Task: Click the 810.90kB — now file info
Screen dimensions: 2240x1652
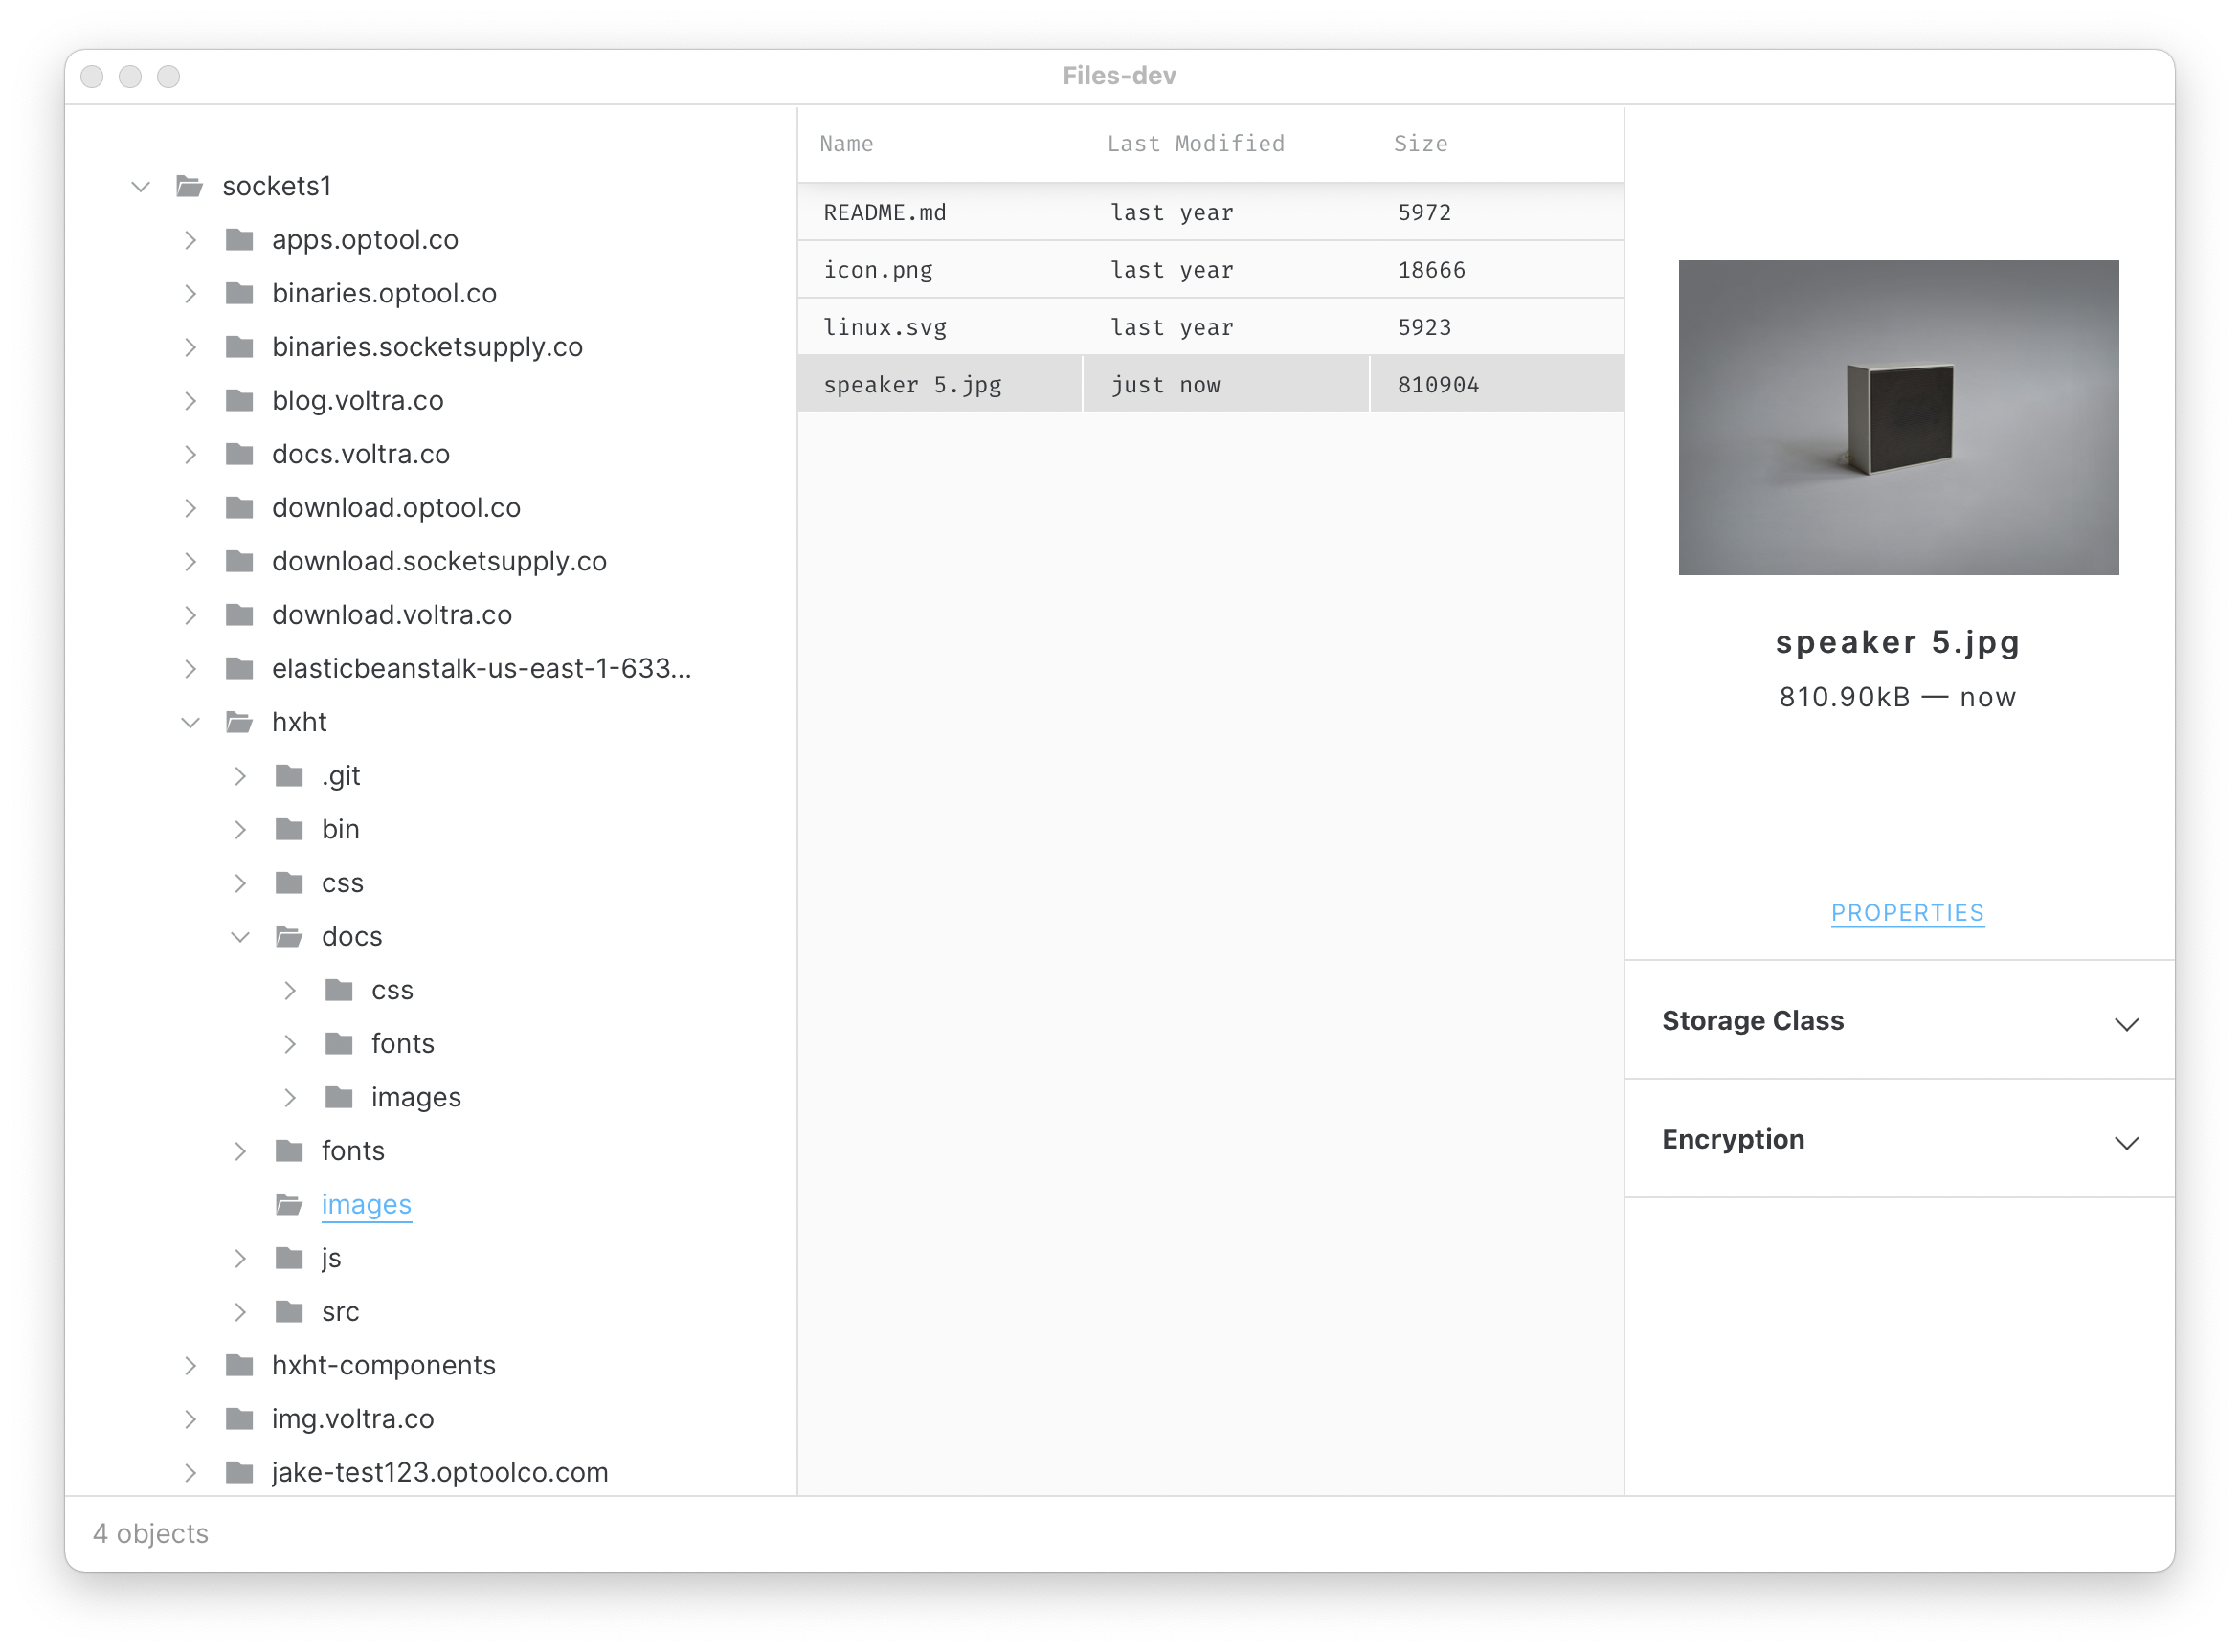Action: (1898, 698)
